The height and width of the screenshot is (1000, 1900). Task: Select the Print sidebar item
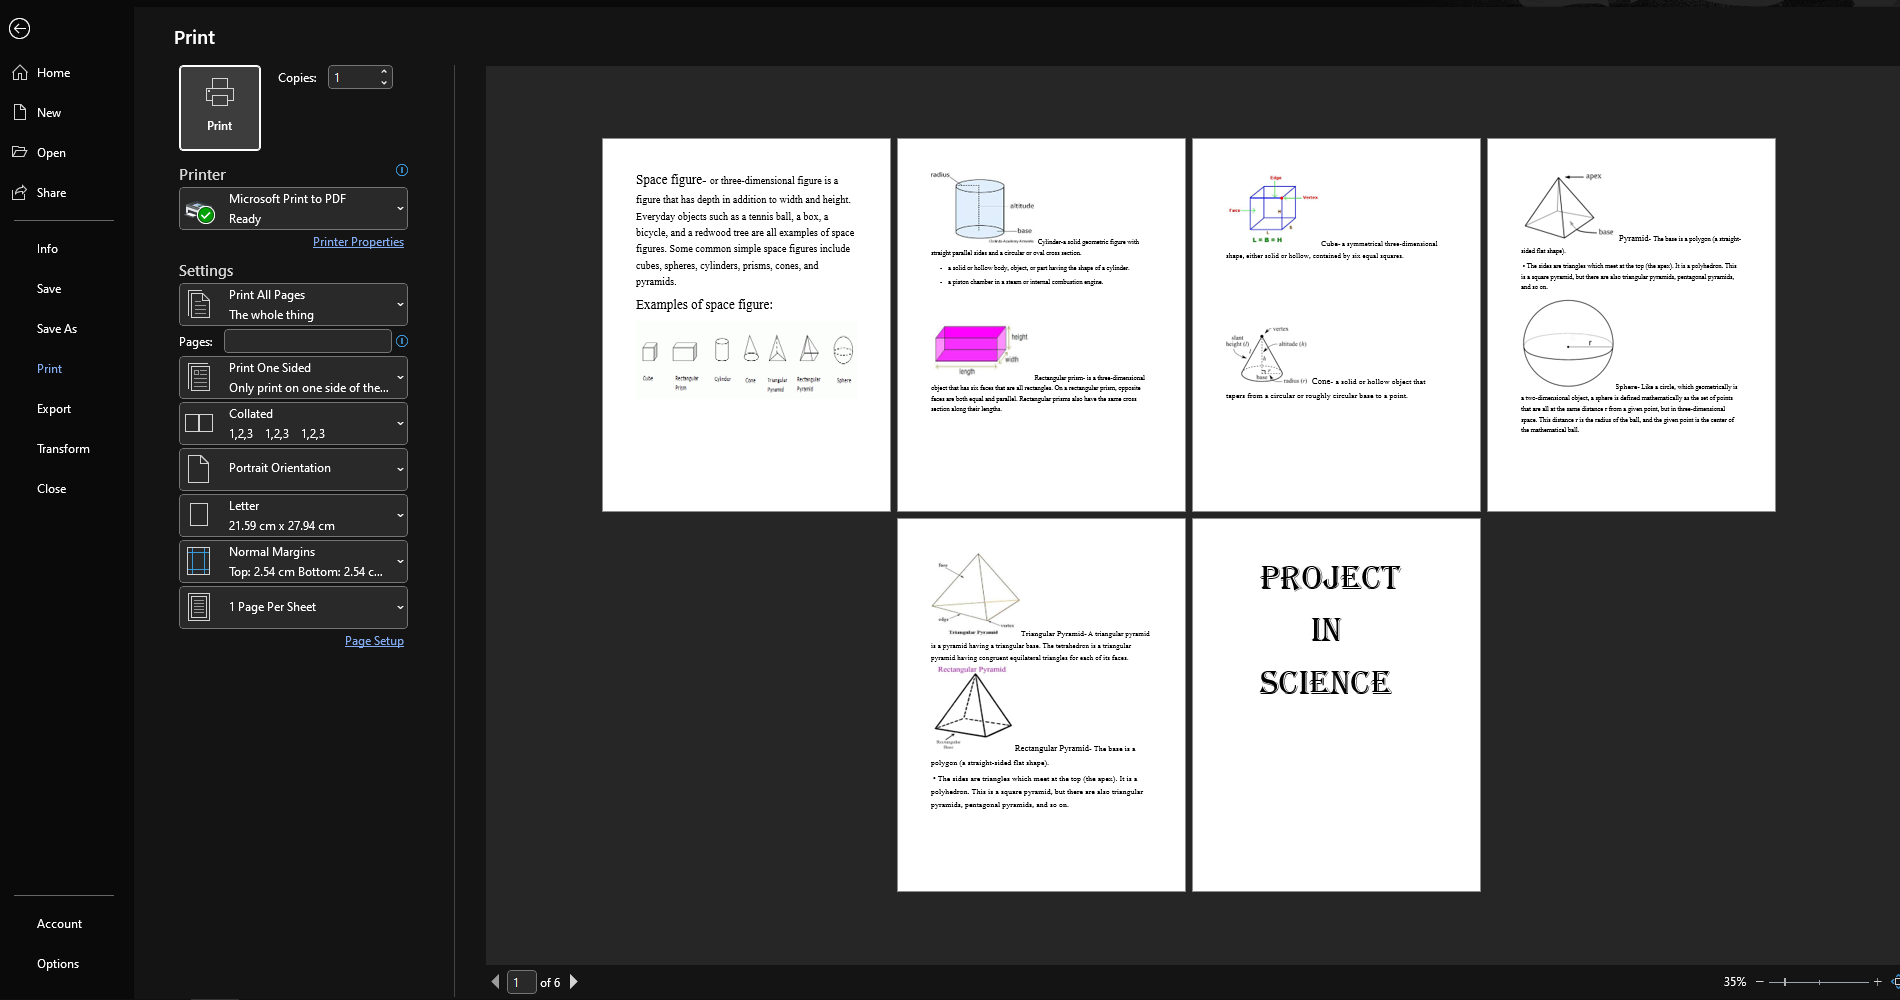point(49,369)
